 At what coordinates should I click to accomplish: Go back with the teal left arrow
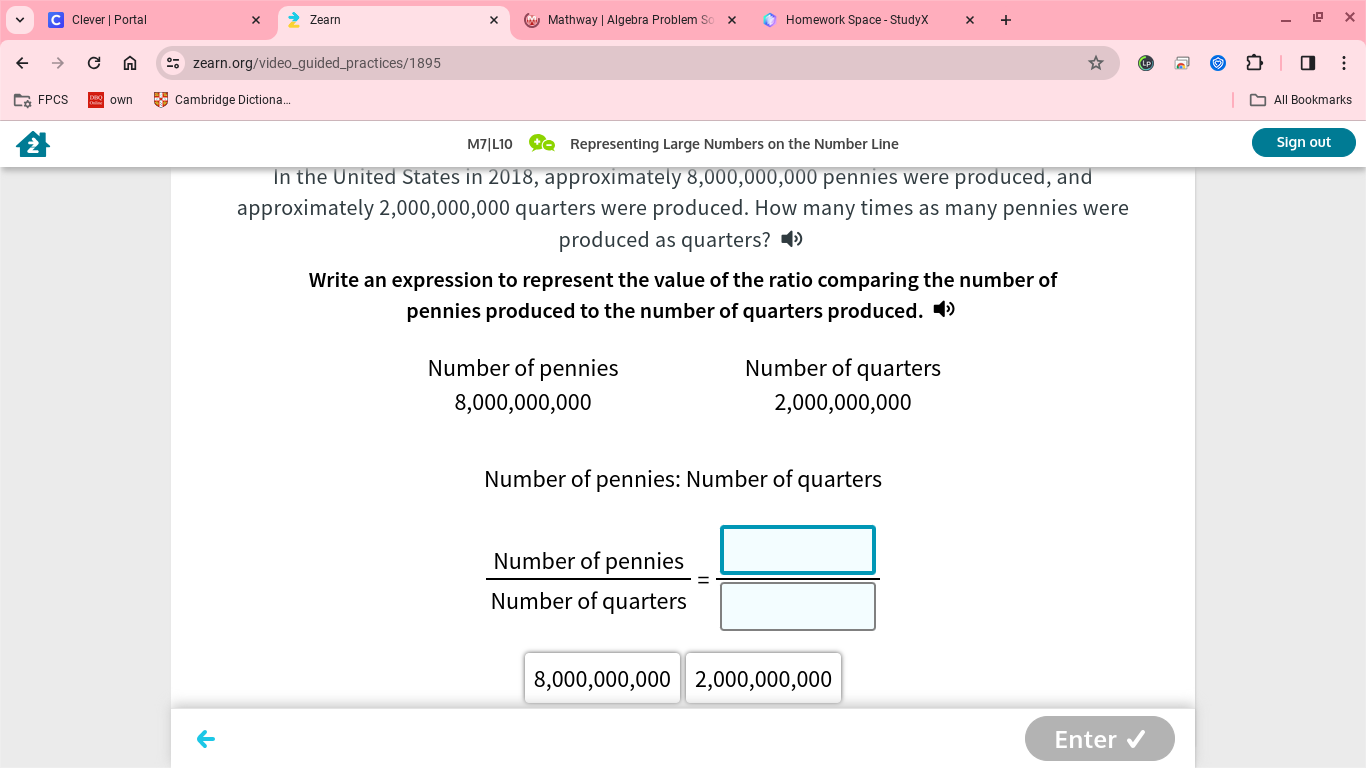(206, 739)
